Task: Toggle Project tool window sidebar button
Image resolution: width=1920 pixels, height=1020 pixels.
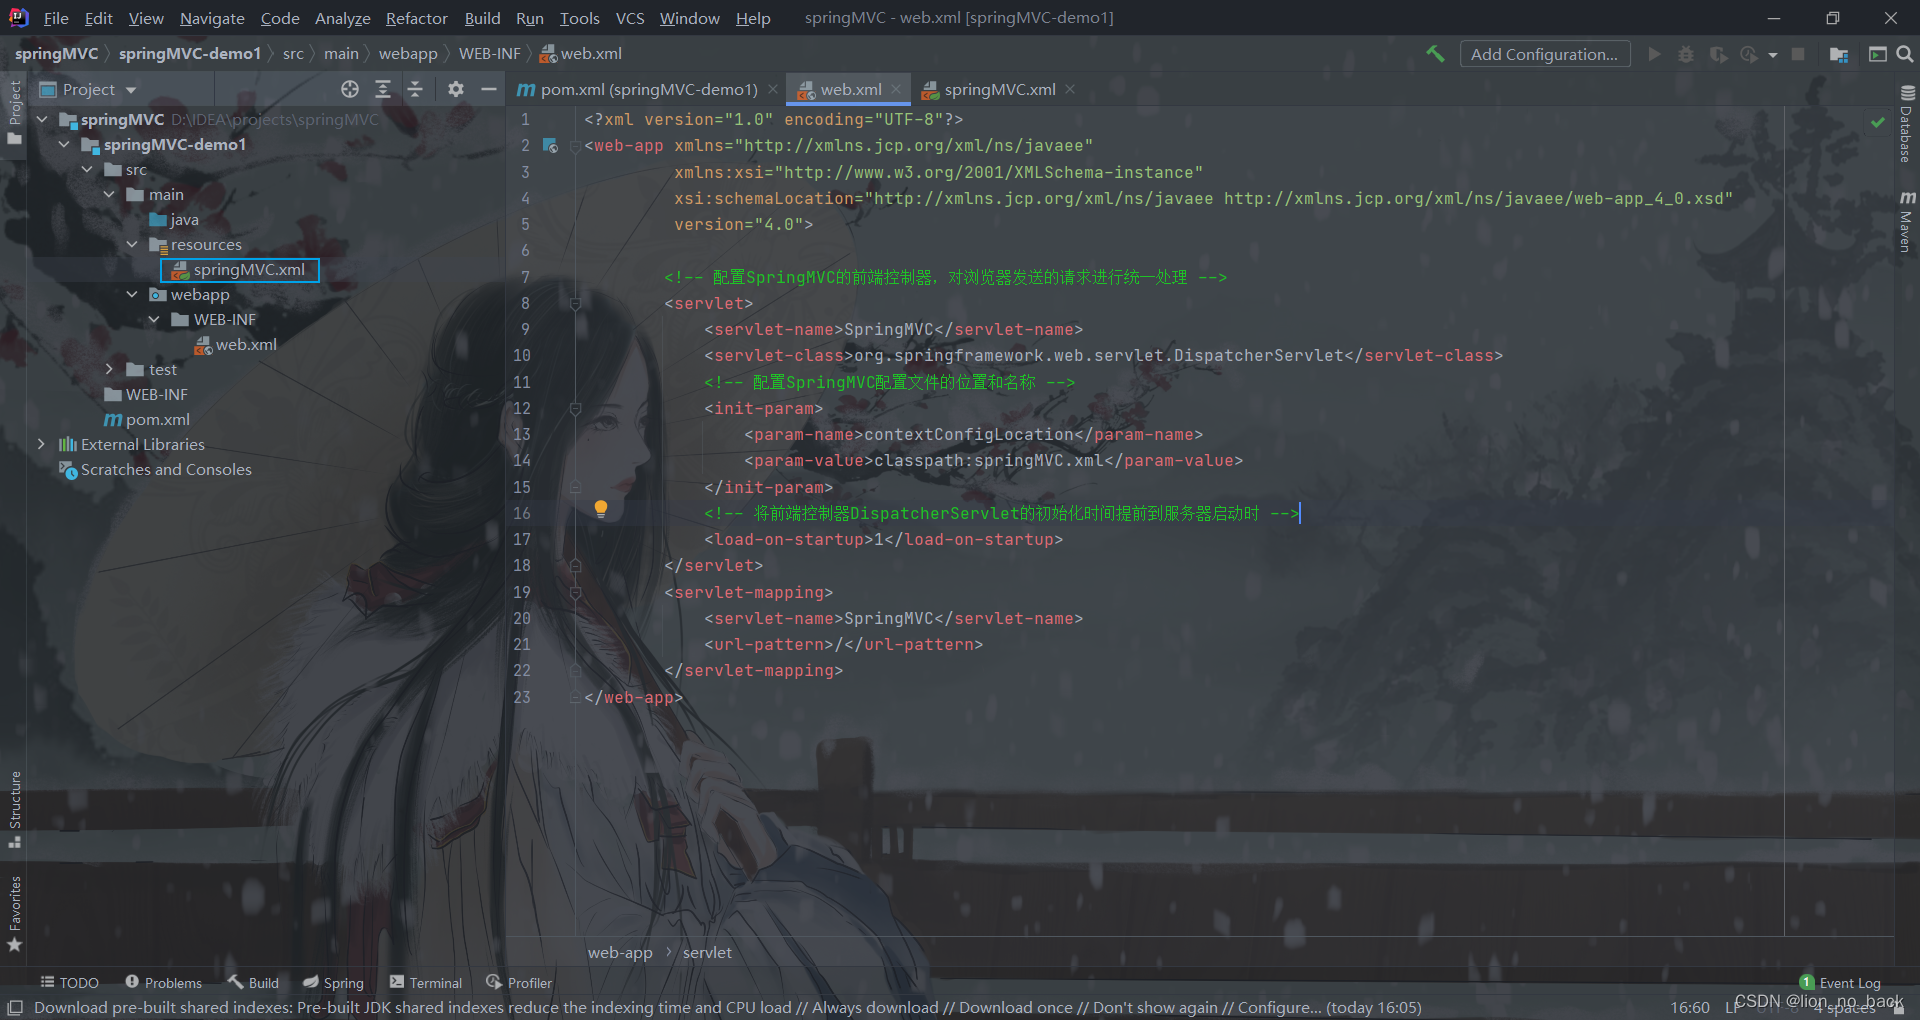Action: click(14, 112)
